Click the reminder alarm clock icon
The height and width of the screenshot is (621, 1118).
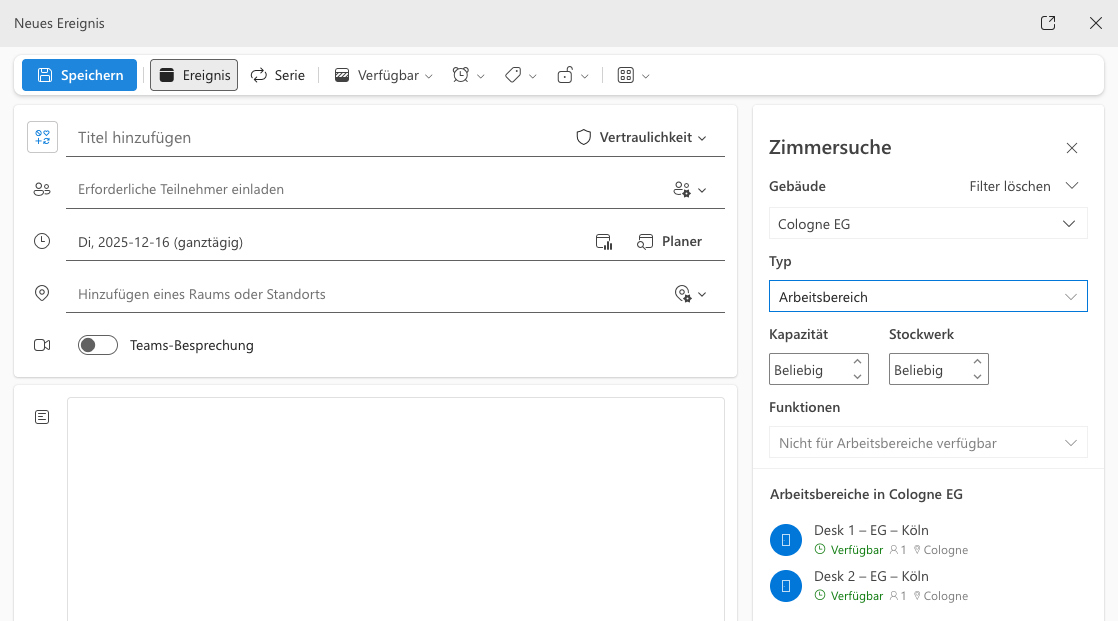[x=461, y=75]
